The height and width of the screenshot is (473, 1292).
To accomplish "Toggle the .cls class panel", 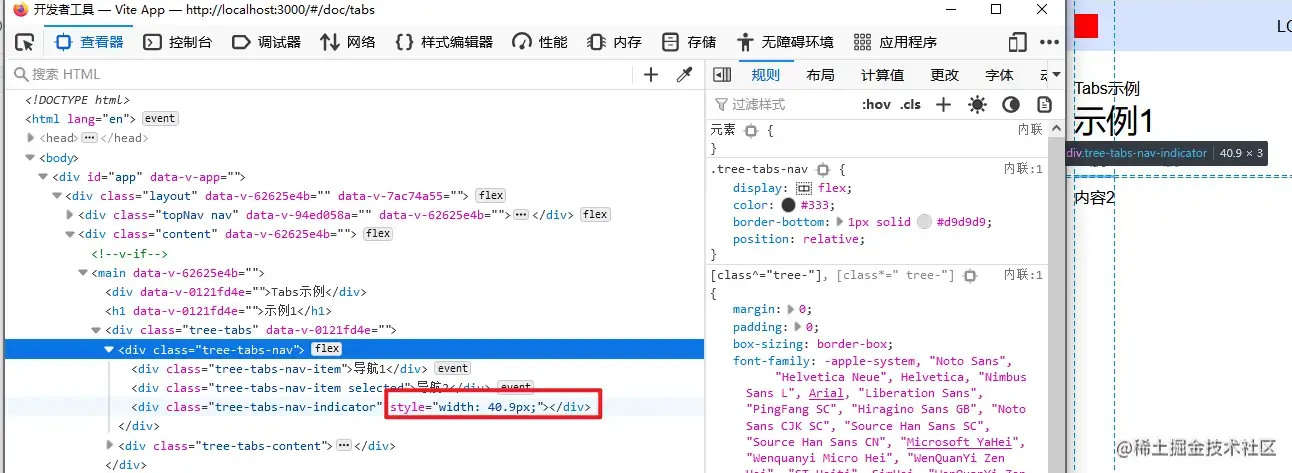I will (x=910, y=104).
